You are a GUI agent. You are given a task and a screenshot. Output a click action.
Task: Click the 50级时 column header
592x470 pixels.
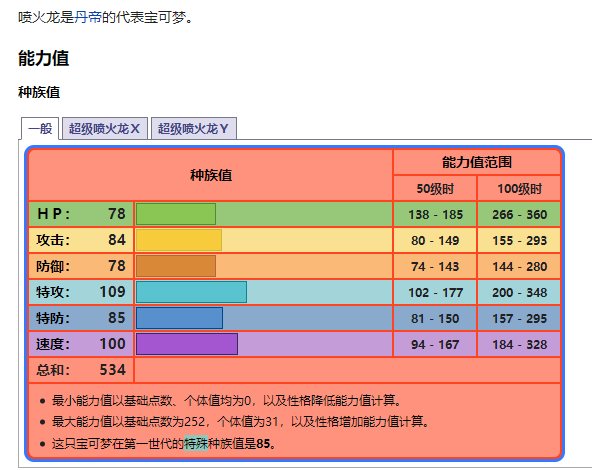(435, 188)
